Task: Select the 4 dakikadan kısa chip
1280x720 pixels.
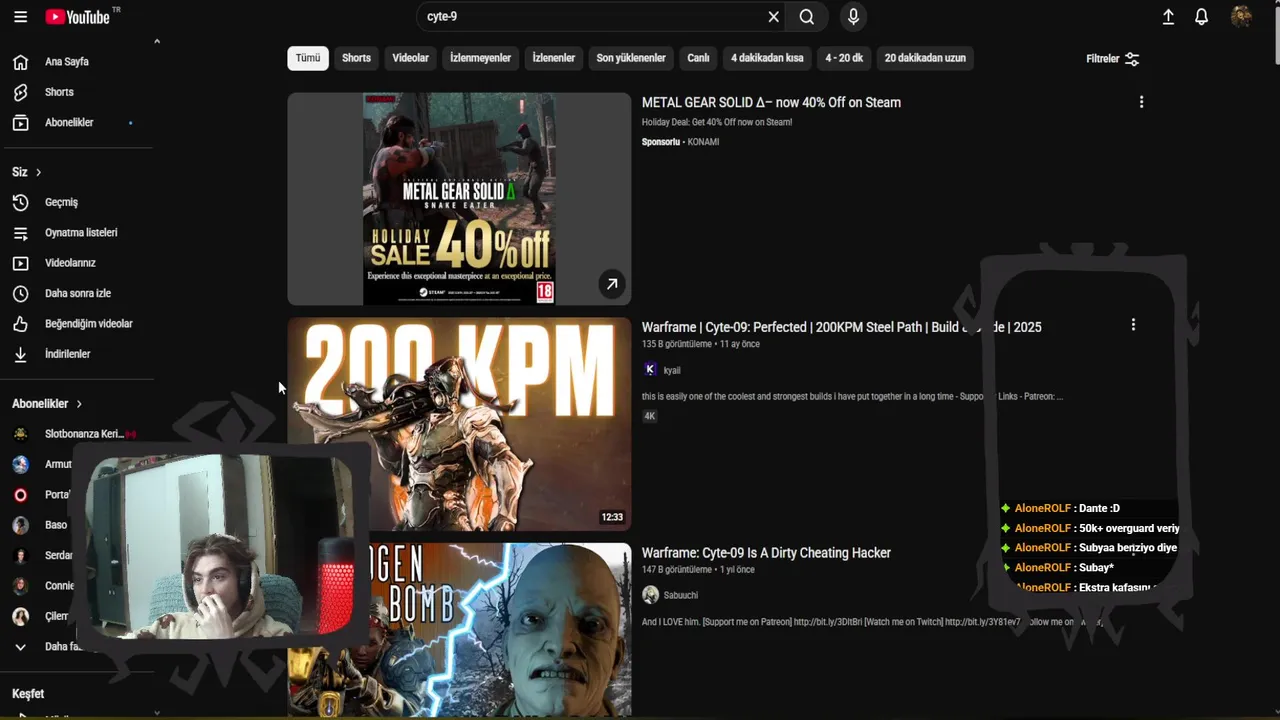Action: (767, 58)
